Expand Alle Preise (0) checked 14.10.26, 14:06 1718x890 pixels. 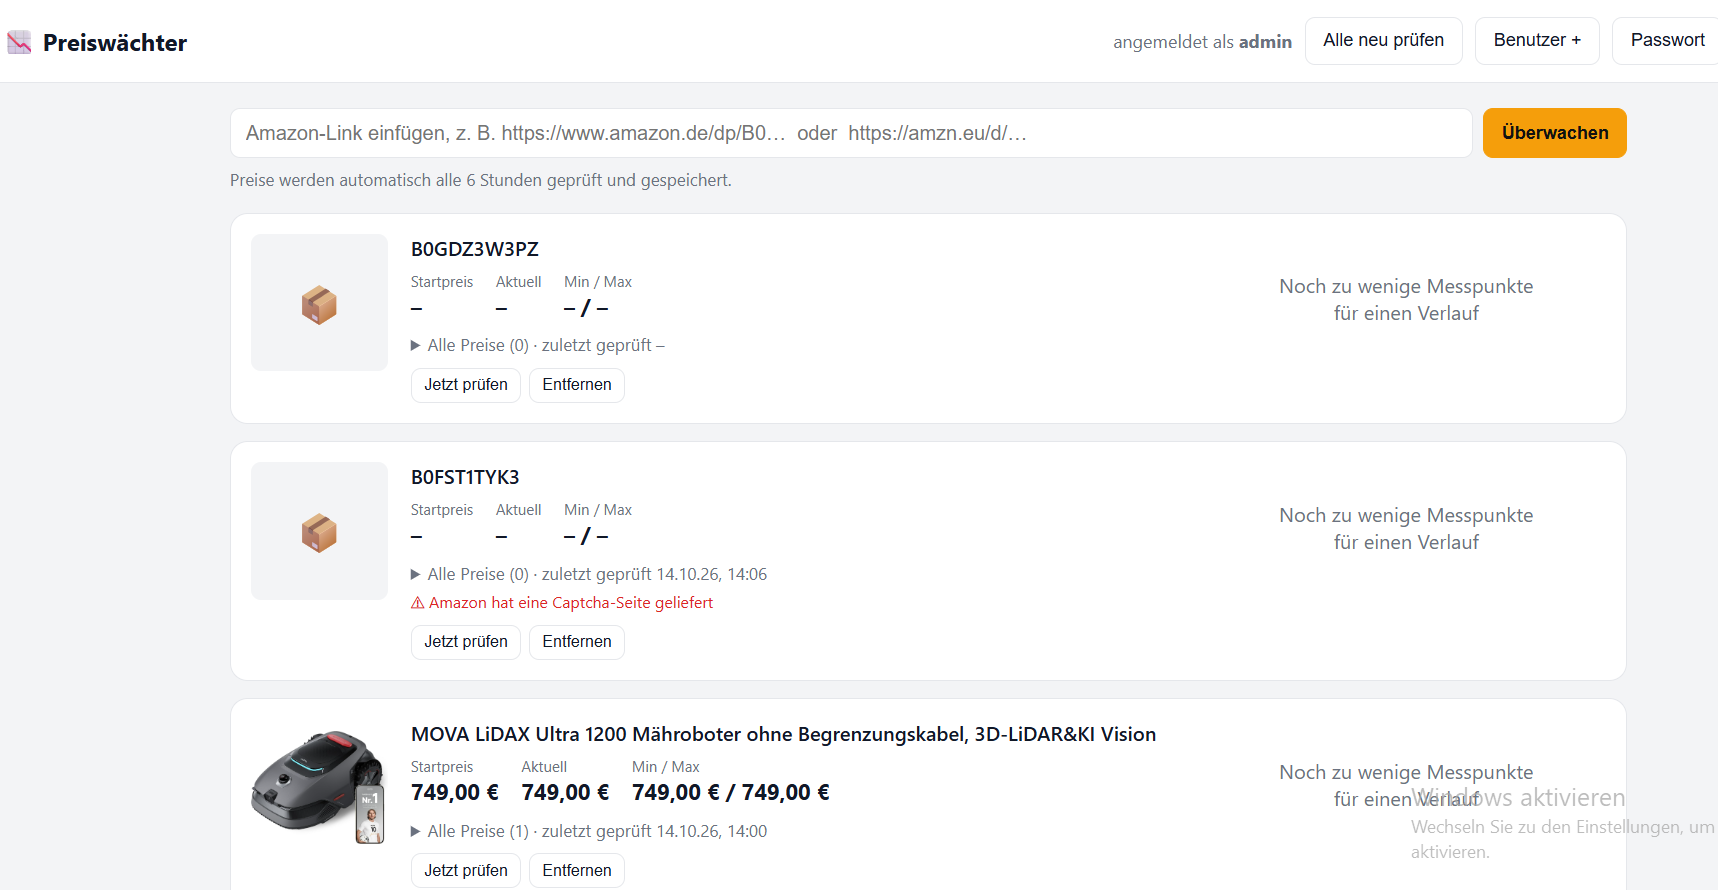point(589,574)
